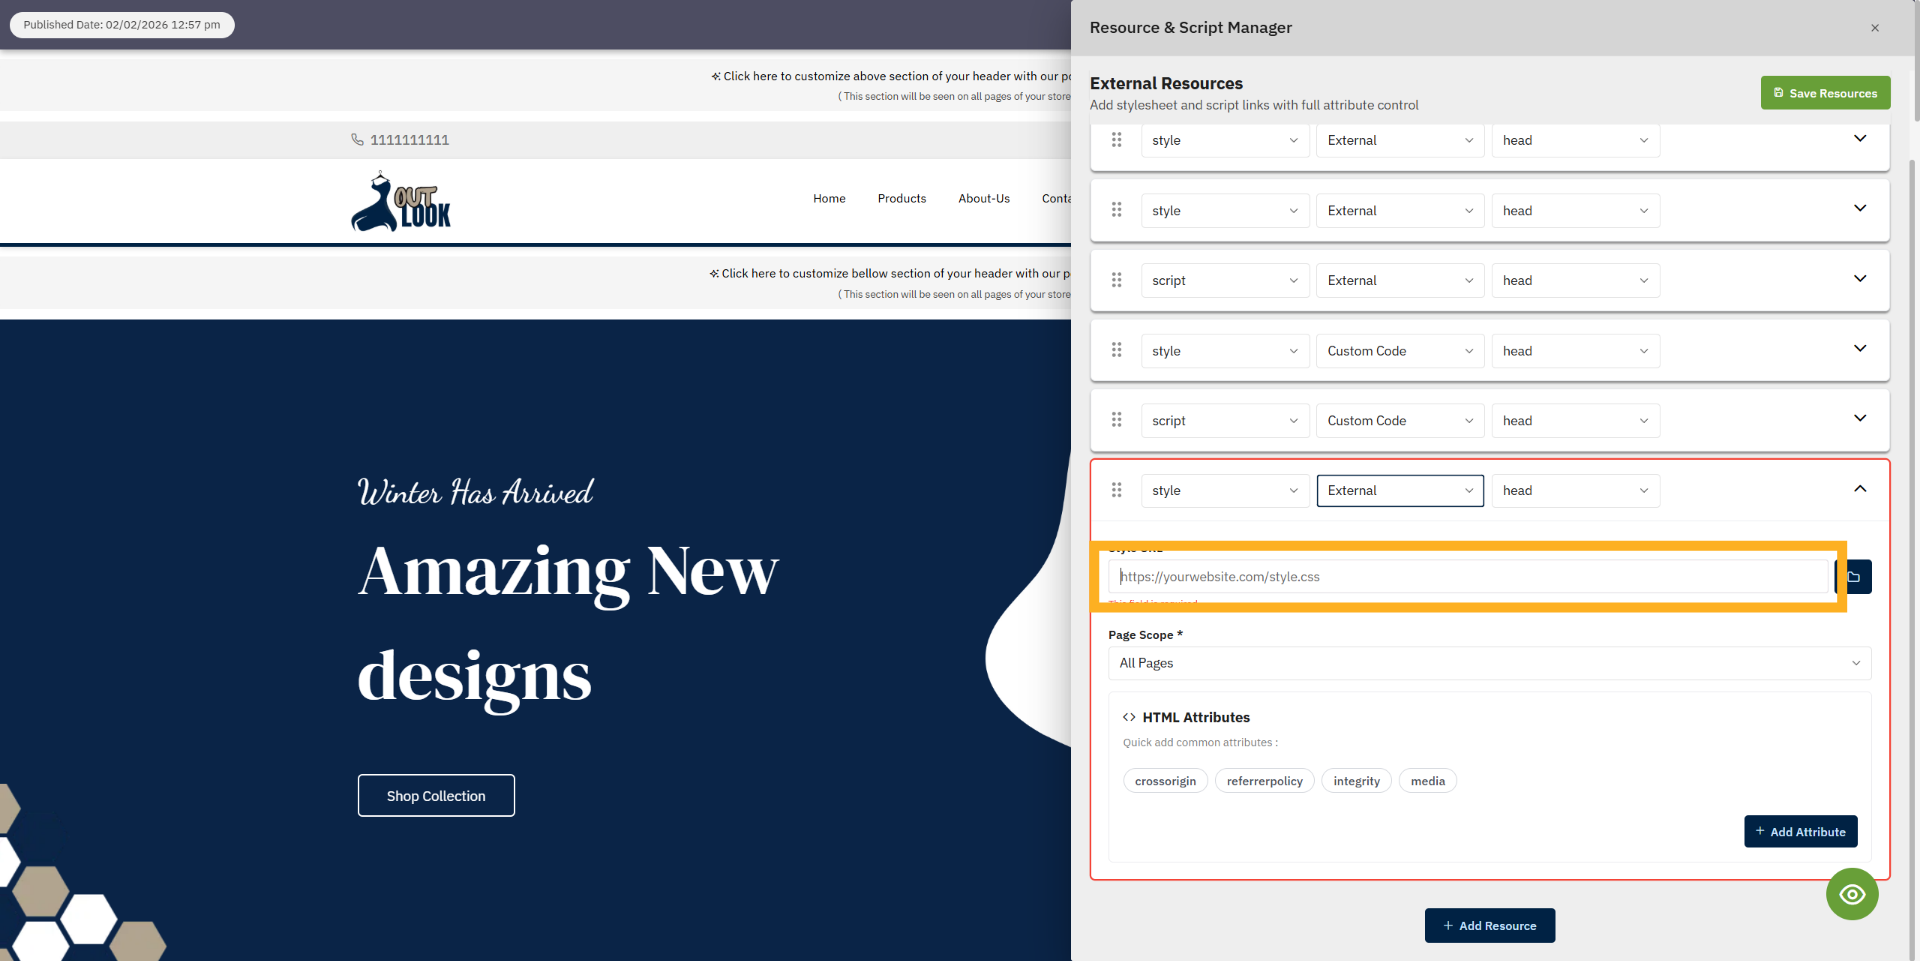This screenshot has width=1920, height=961.
Task: Toggle the crossorigin attribute chip
Action: coord(1164,781)
